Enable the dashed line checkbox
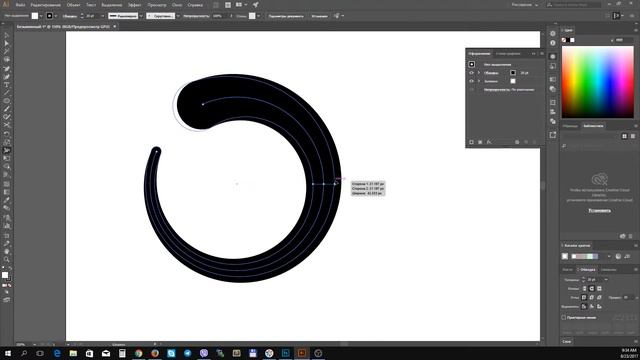The image size is (640, 360). click(564, 317)
